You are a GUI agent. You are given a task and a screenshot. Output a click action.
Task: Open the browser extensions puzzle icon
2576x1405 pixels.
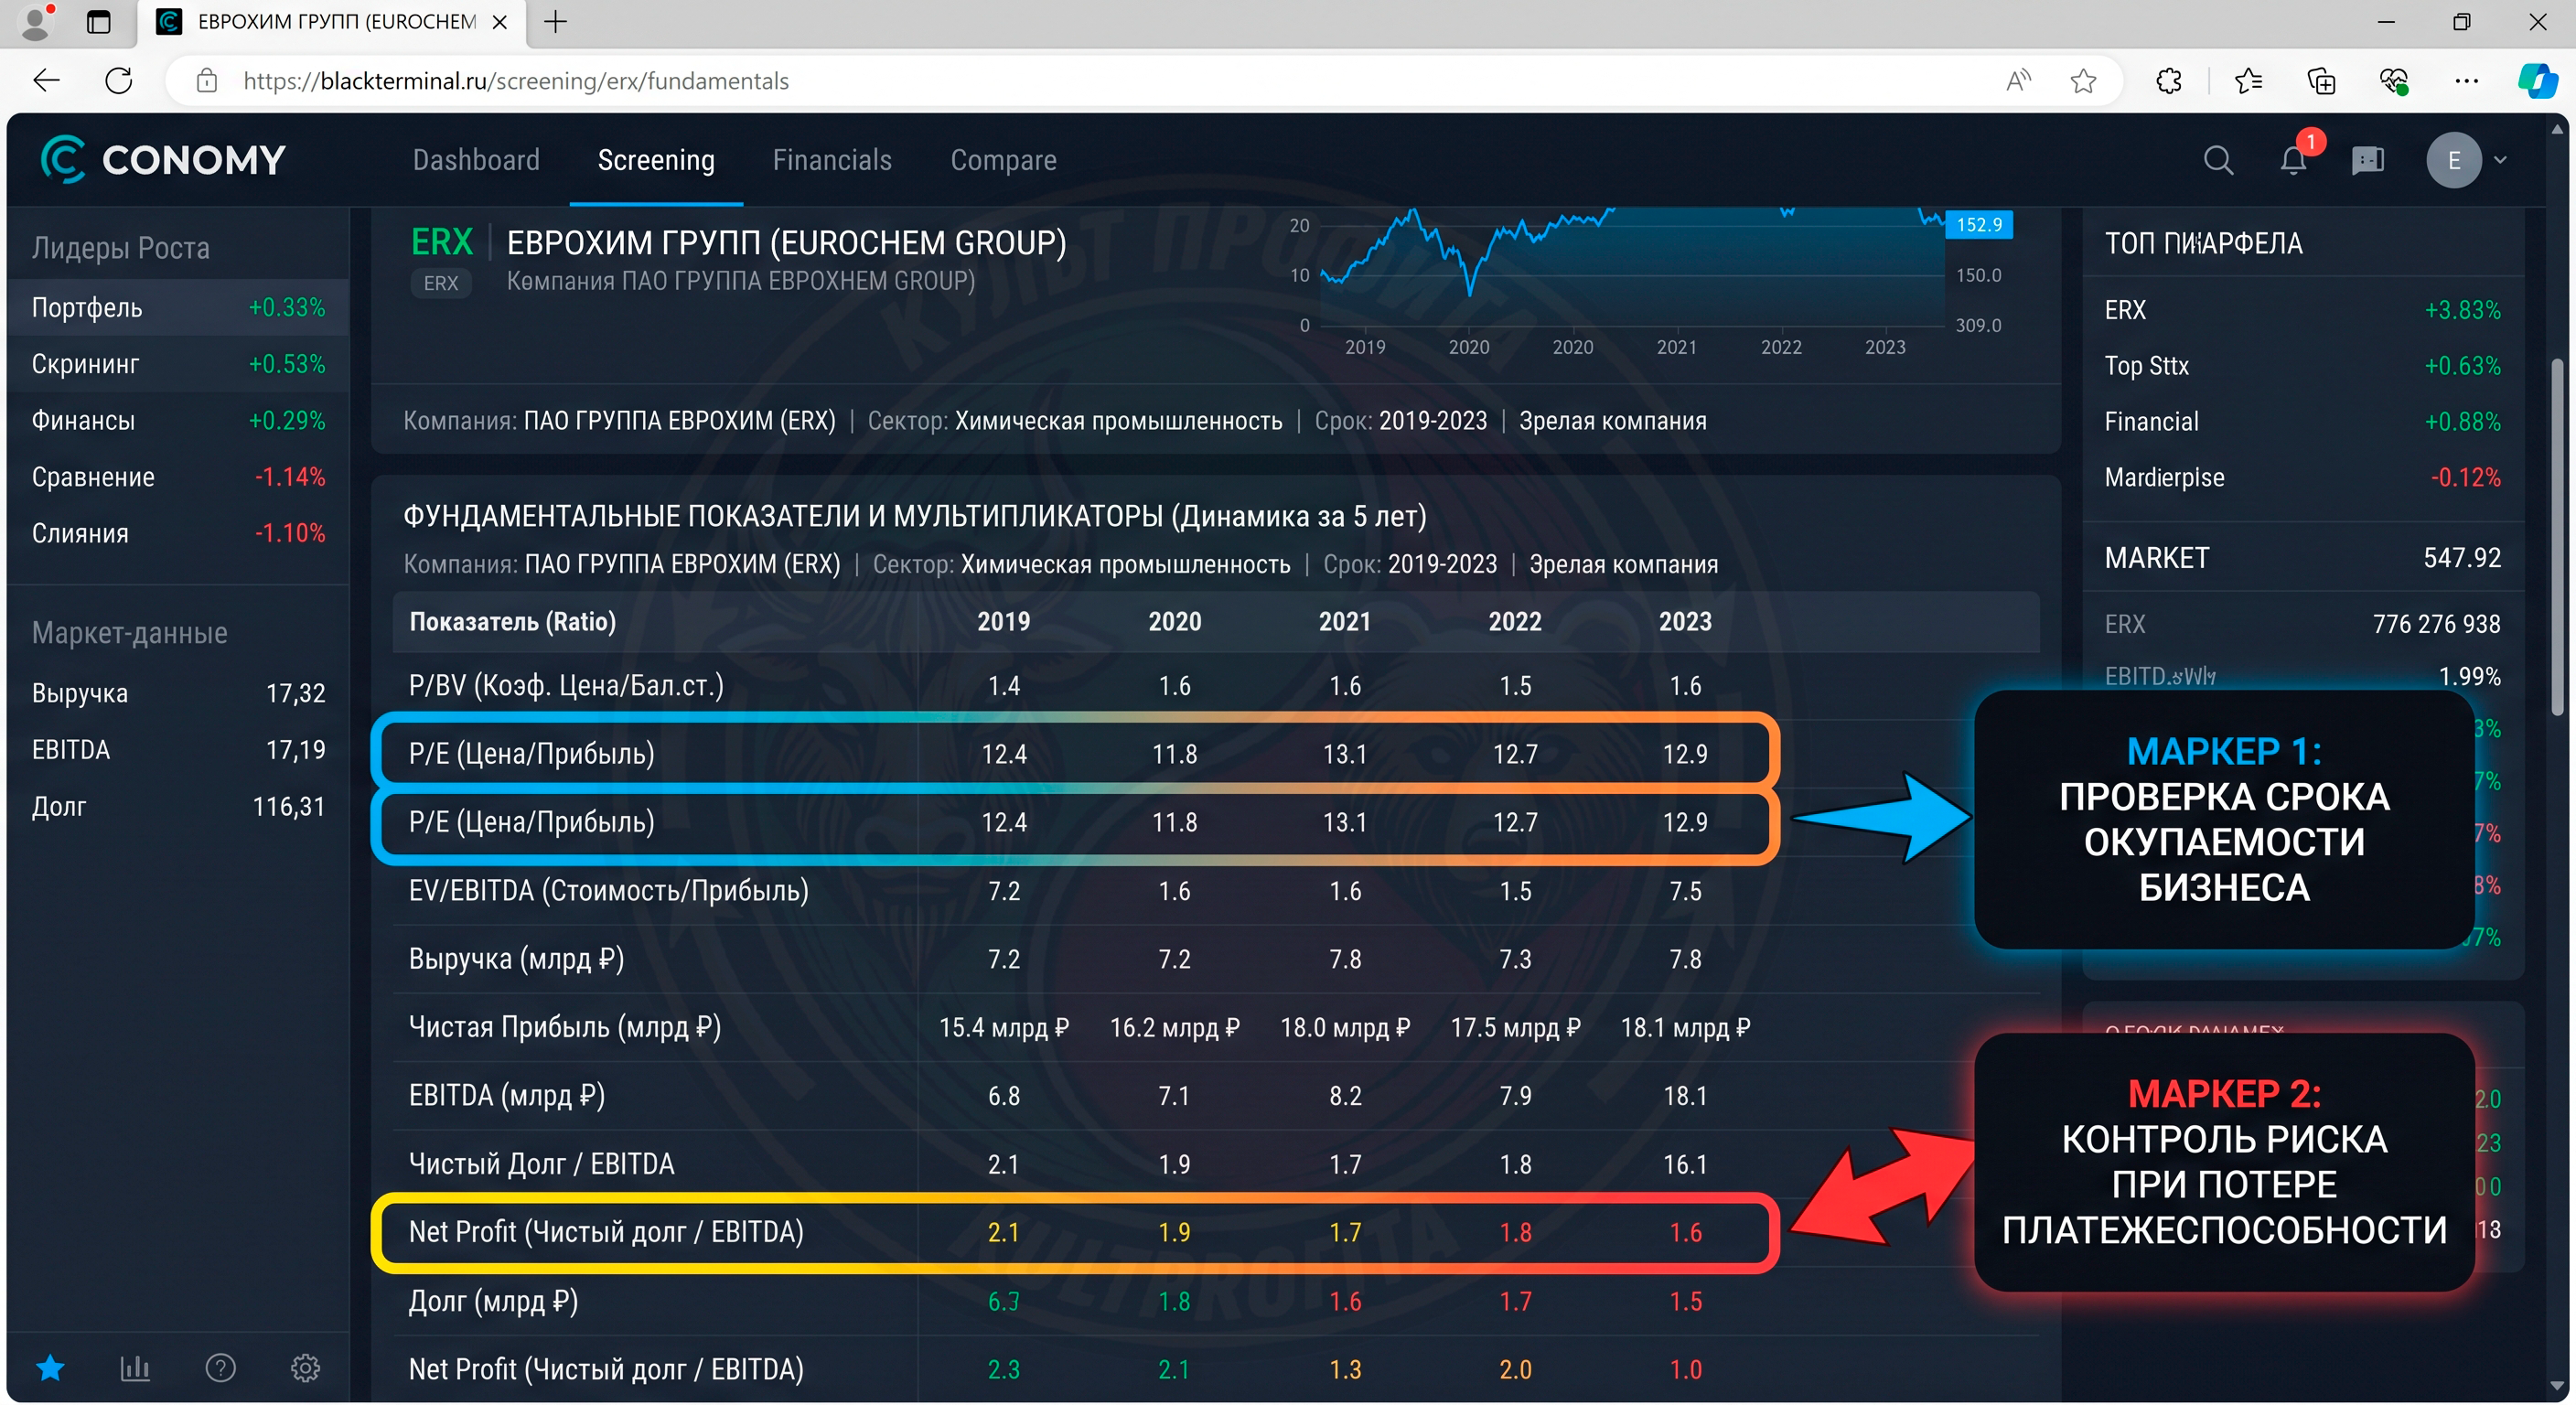coord(2168,80)
